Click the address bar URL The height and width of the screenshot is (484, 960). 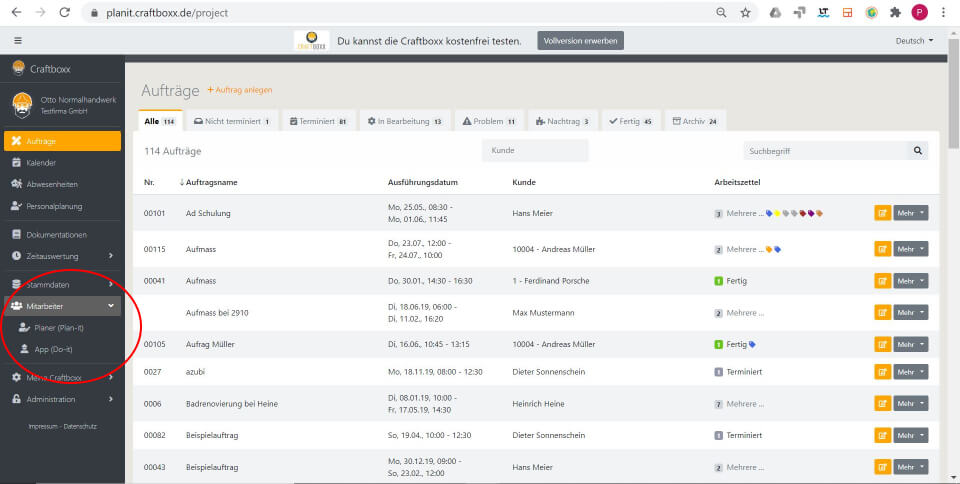[167, 12]
